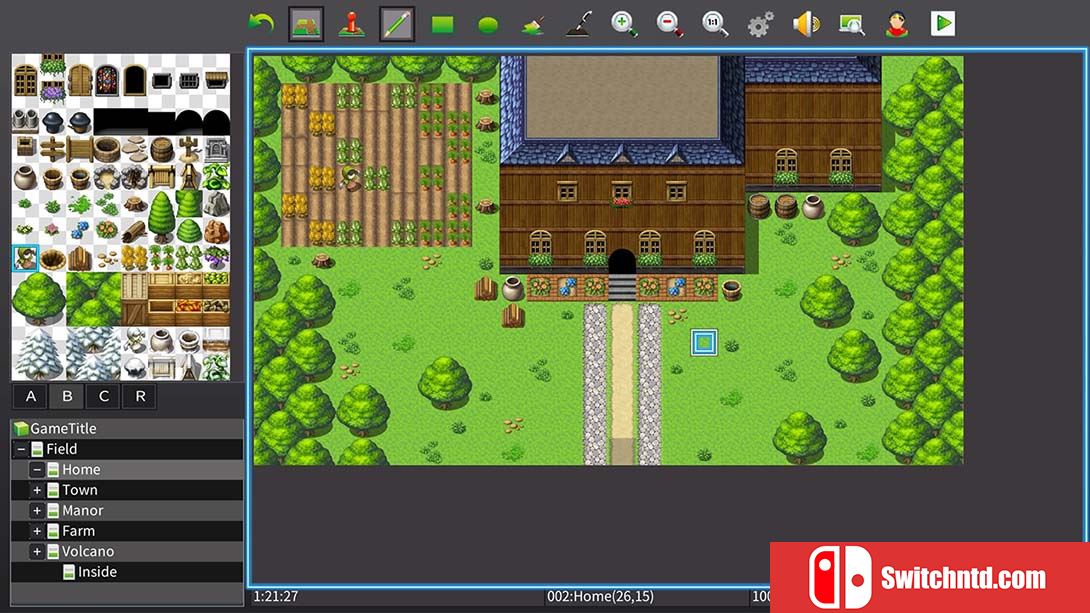Open the Sound Test speaker icon
Viewport: 1090px width, 613px height.
click(x=806, y=24)
